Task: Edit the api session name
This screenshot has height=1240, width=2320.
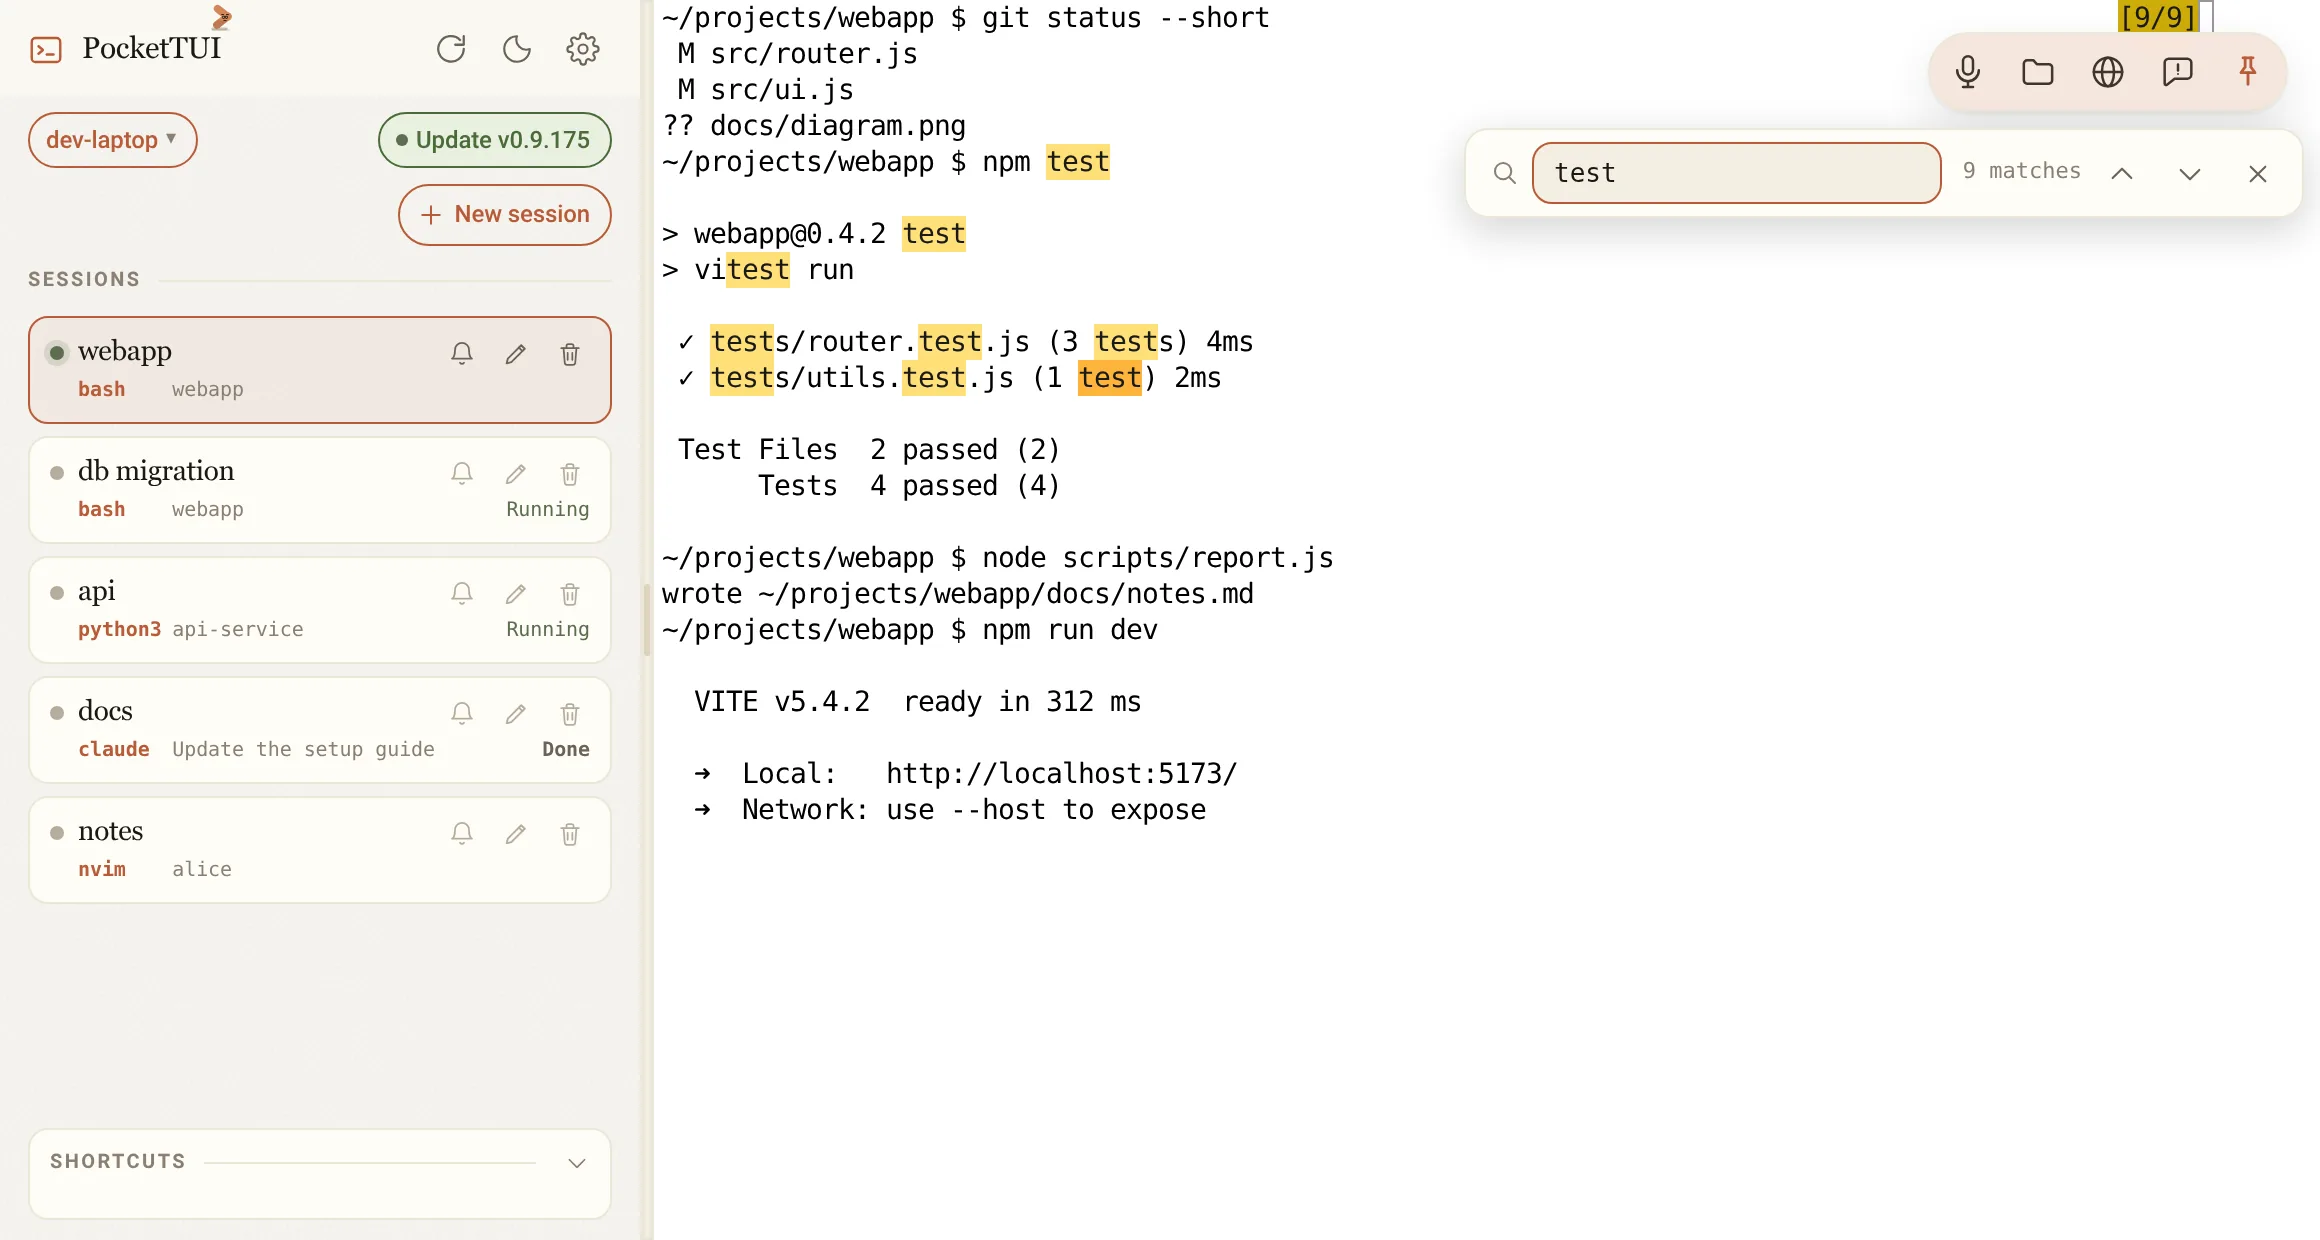Action: click(516, 593)
